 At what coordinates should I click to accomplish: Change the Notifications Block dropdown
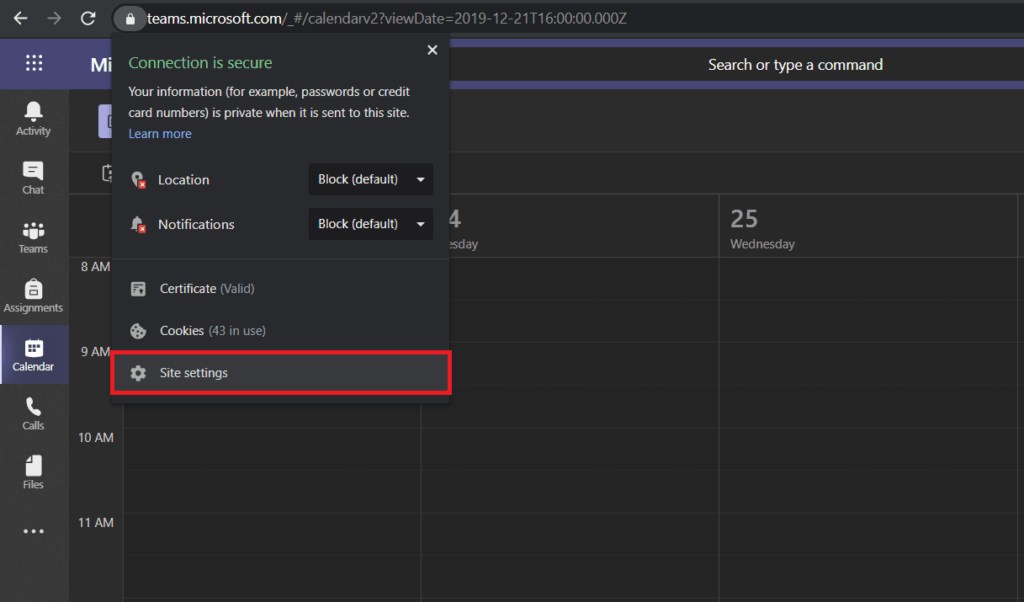pos(370,224)
